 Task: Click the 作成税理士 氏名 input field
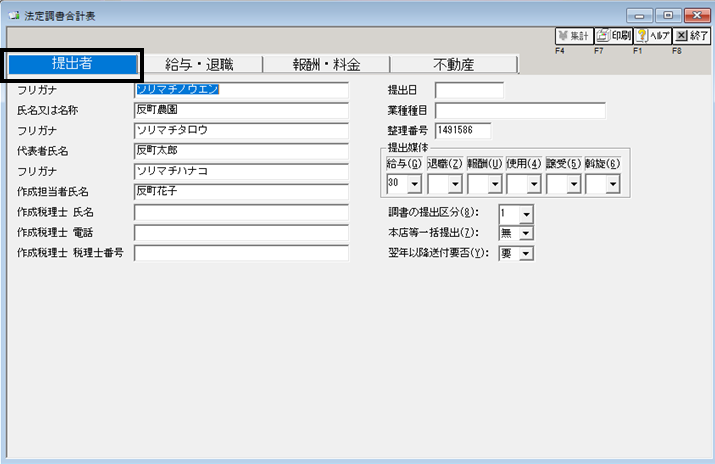(241, 212)
